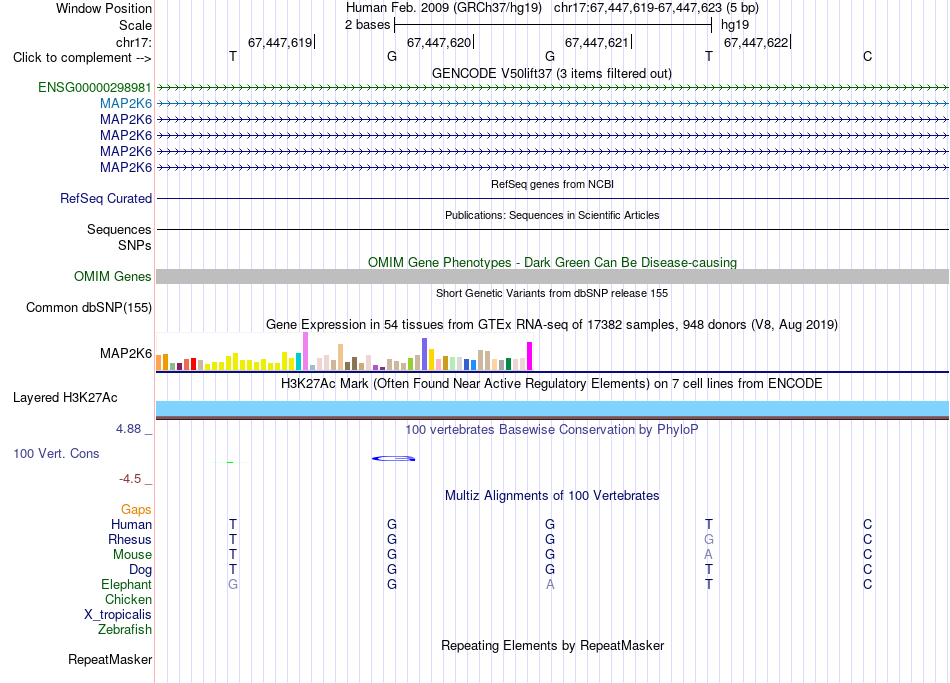Click the 4.88 PhyloP scale value
This screenshot has width=950, height=683.
click(128, 429)
